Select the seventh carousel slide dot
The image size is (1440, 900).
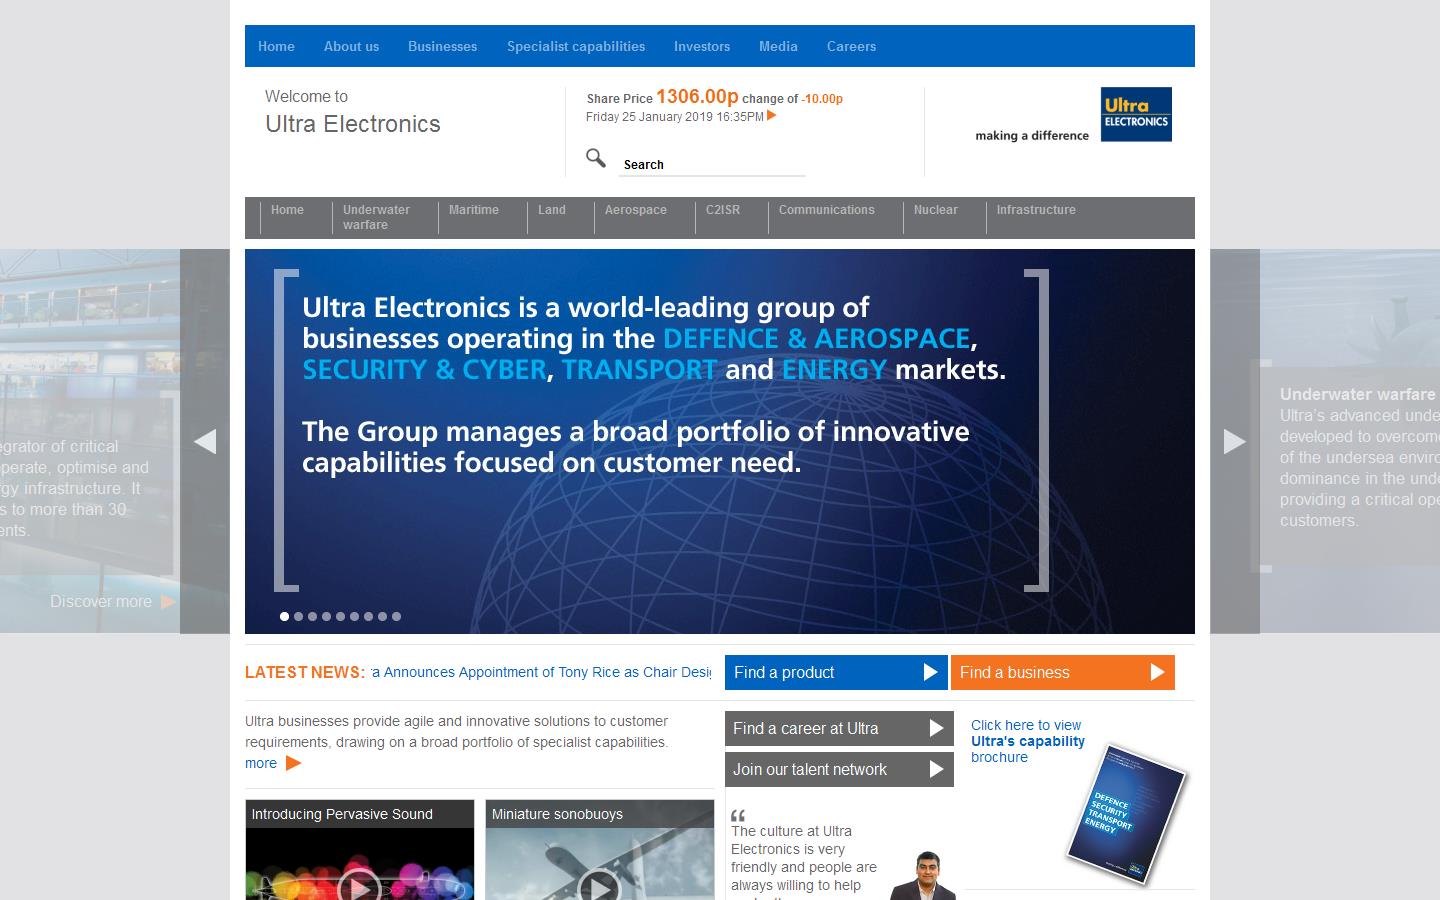(x=368, y=617)
